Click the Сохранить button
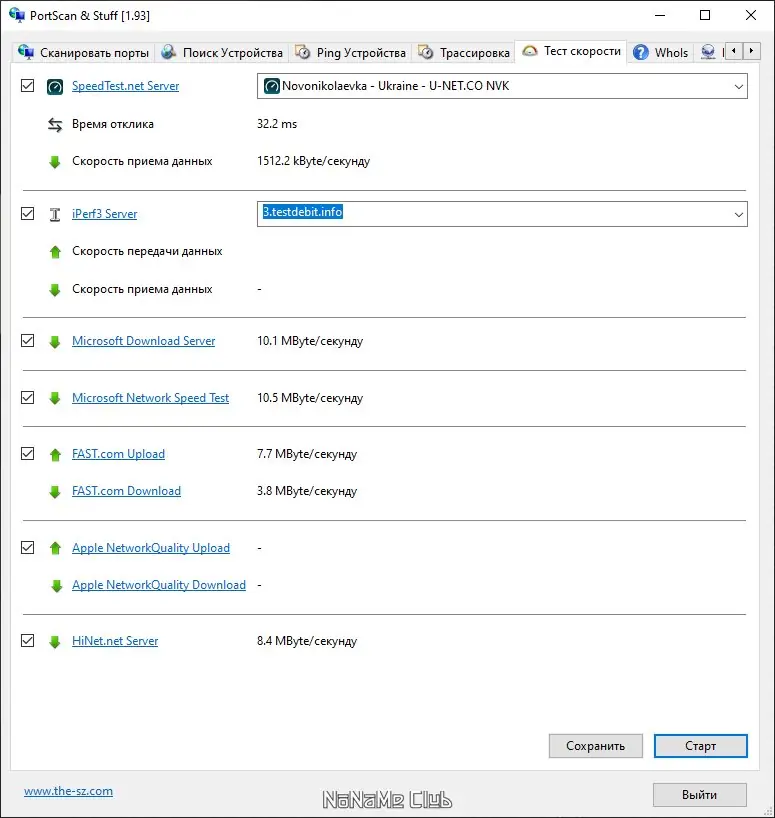 pyautogui.click(x=596, y=746)
